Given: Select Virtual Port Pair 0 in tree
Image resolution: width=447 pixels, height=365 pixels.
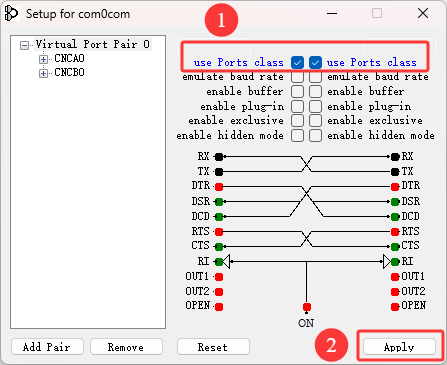Looking at the screenshot, I should 93,44.
